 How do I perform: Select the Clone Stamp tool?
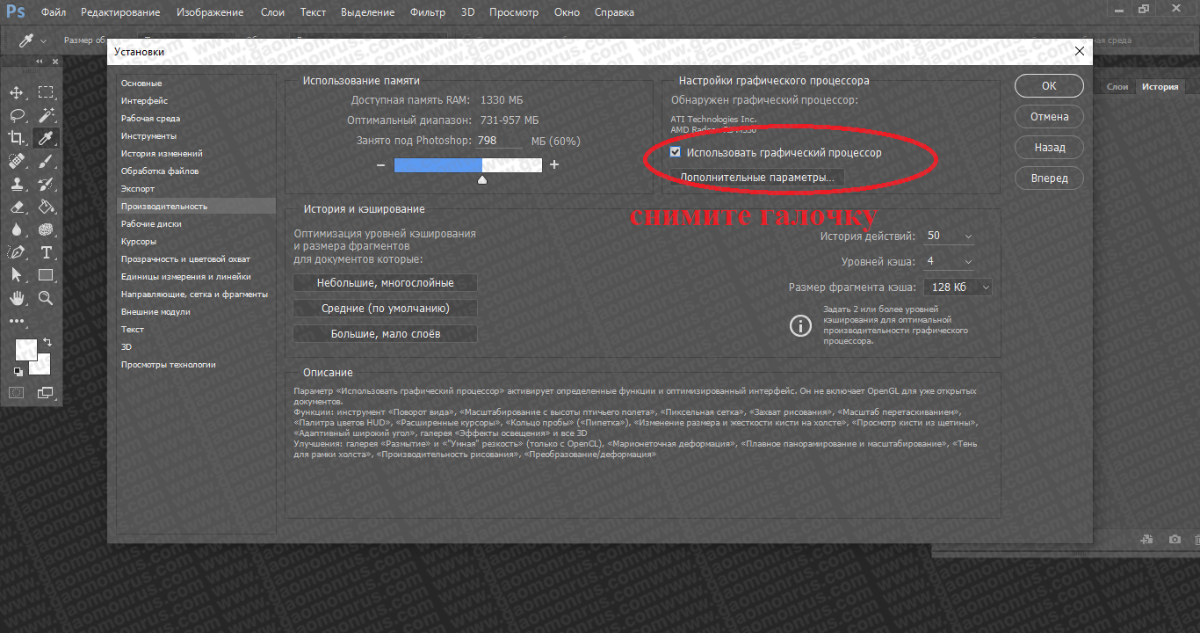17,184
